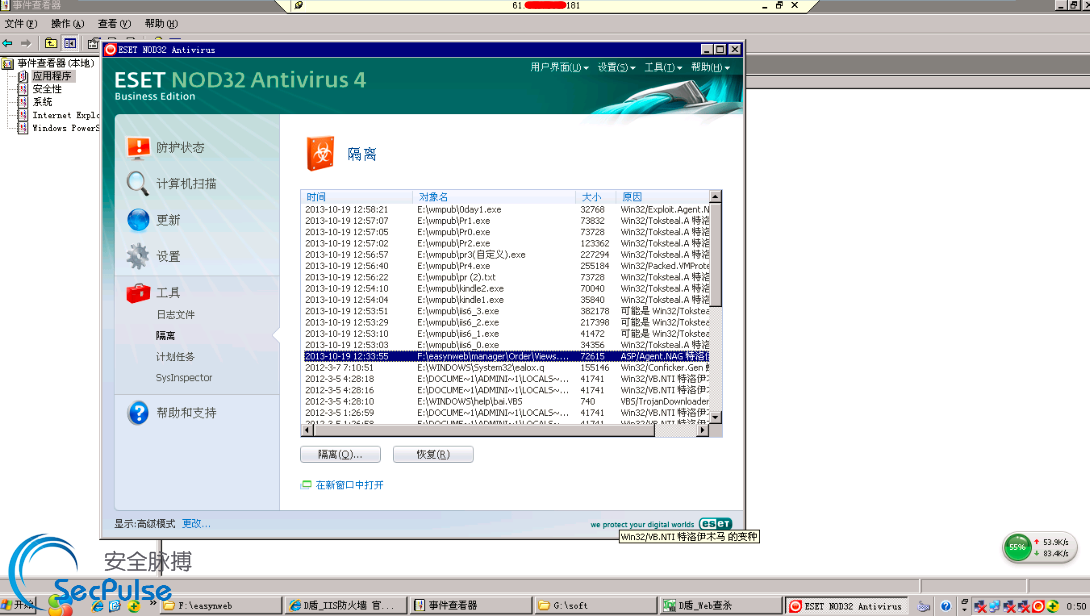1090x616 pixels.
Task: Click the pin icon on remote connection bar
Action: (299, 6)
